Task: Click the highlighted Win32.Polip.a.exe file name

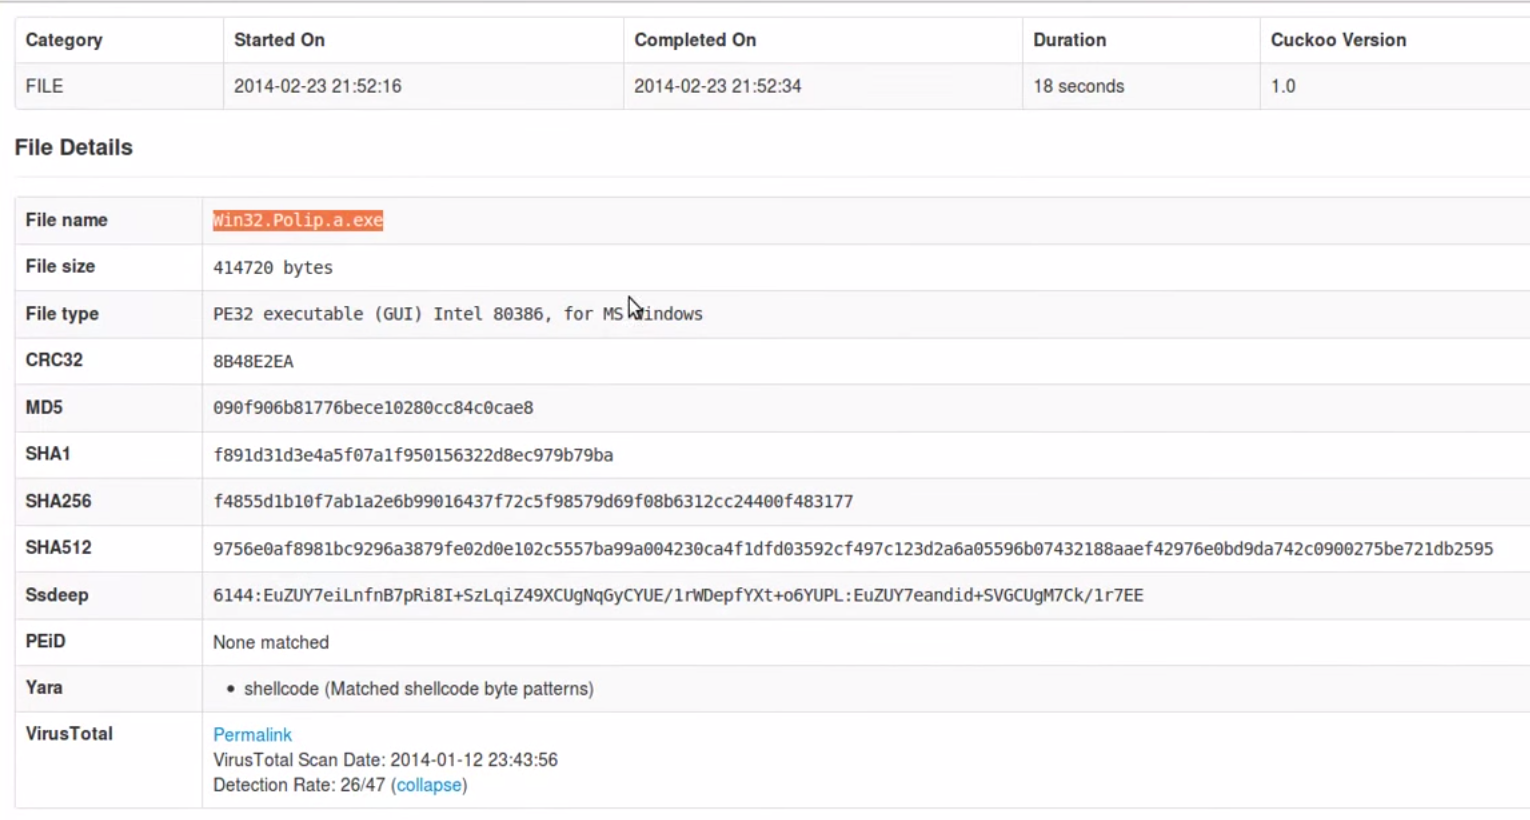Action: (298, 220)
